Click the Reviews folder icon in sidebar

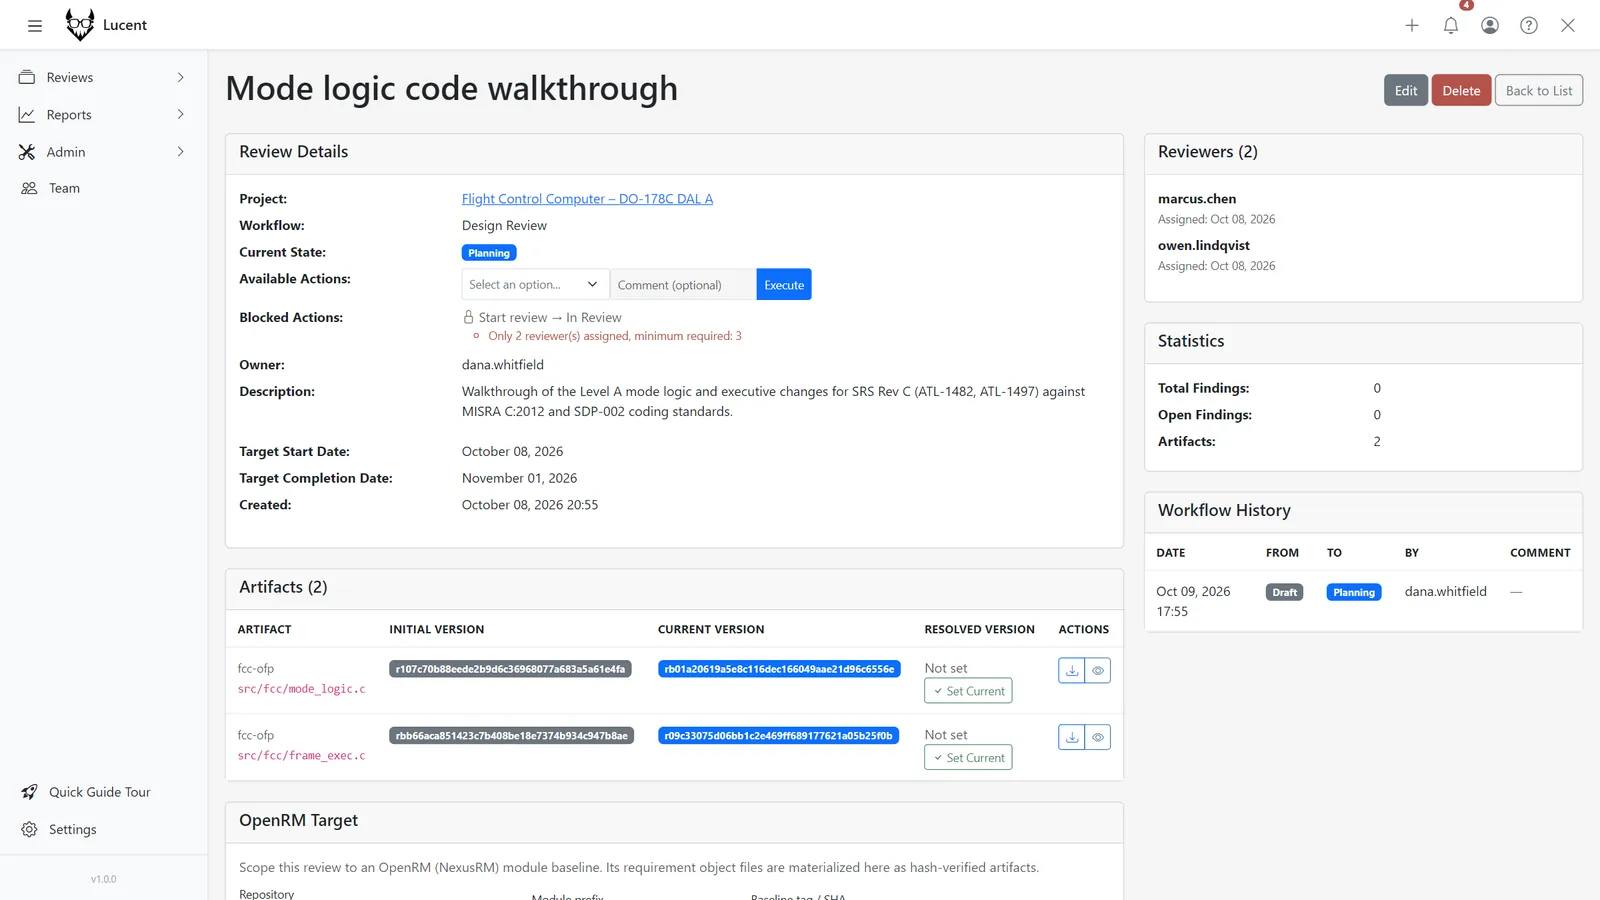[x=27, y=78]
